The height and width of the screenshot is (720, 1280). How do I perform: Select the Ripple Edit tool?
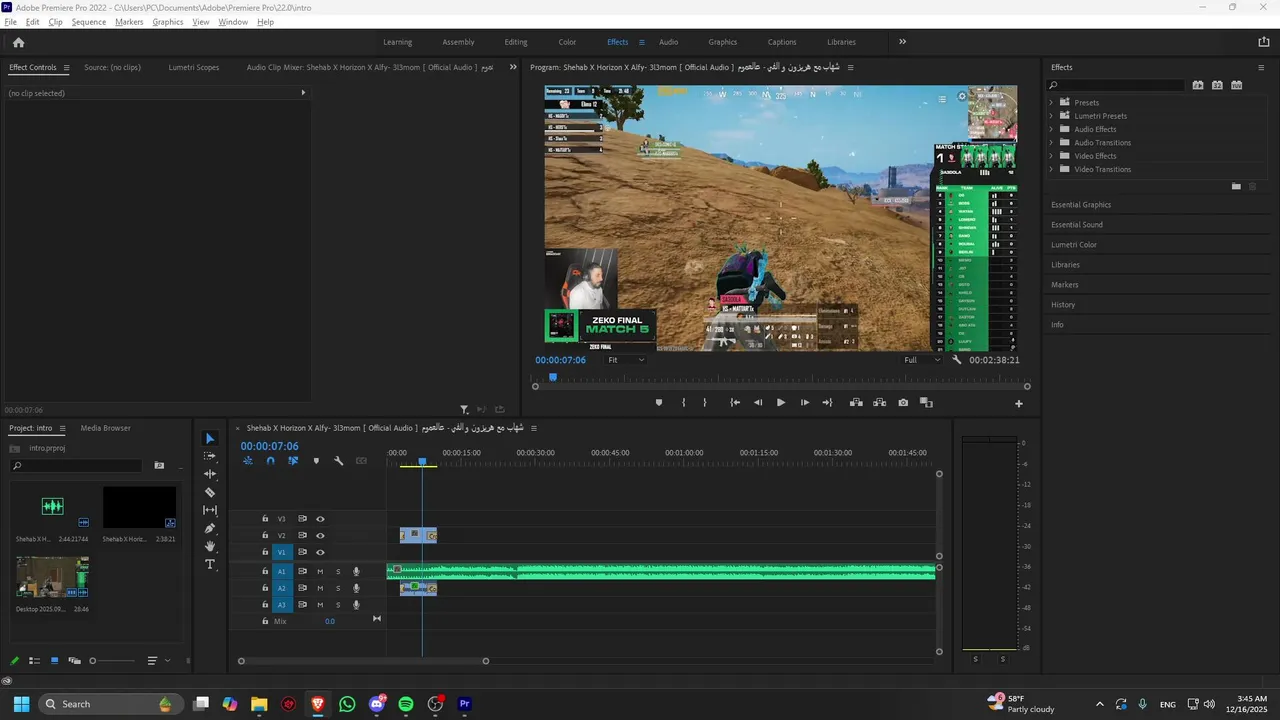pyautogui.click(x=210, y=474)
